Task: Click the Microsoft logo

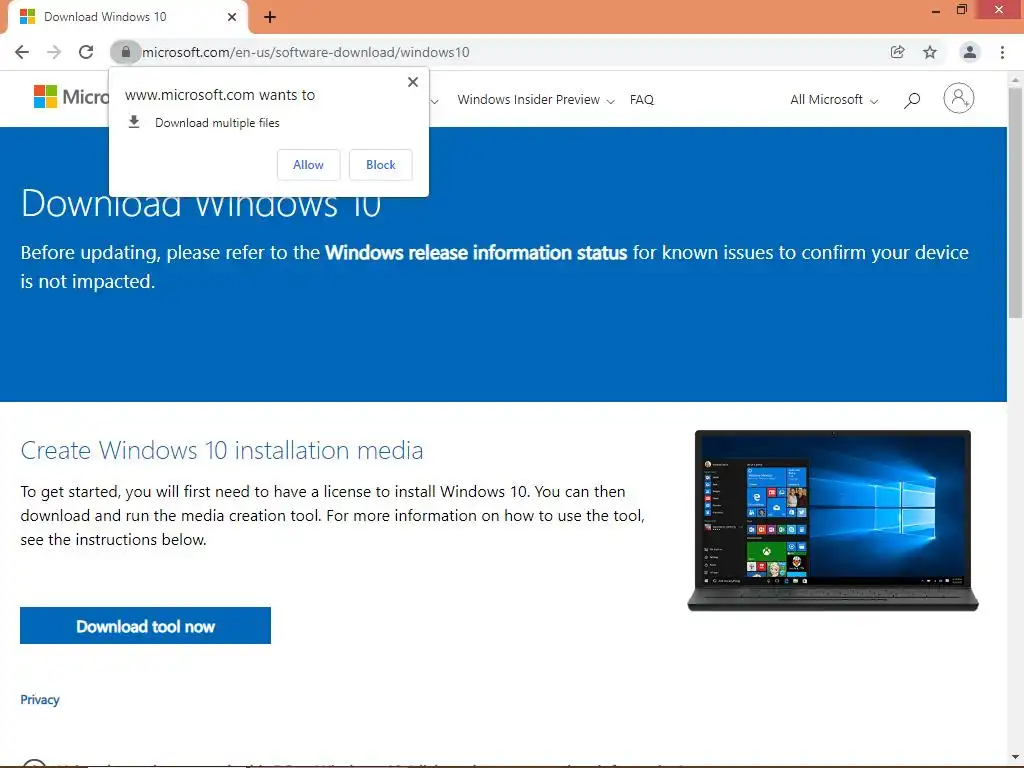Action: click(71, 97)
